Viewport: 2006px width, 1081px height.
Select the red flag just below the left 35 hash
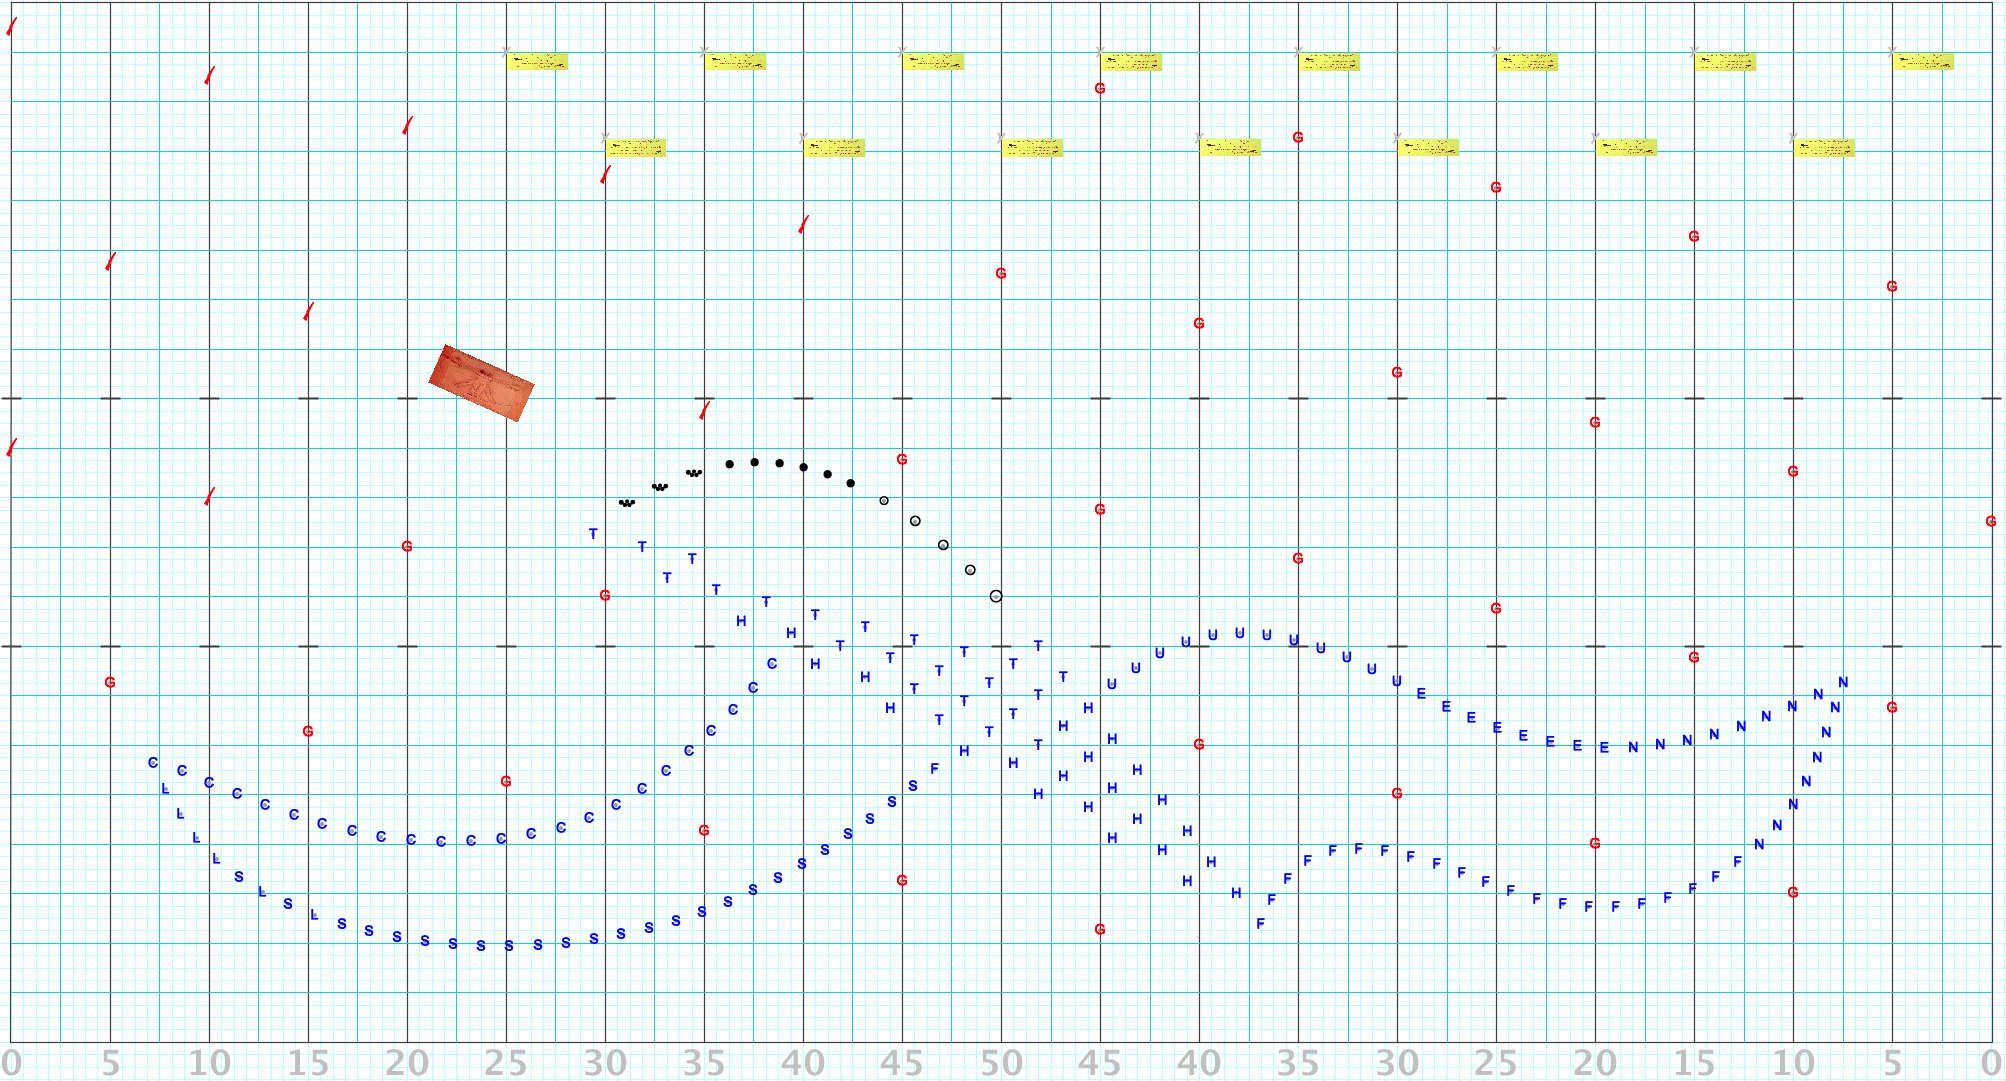pyautogui.click(x=705, y=410)
